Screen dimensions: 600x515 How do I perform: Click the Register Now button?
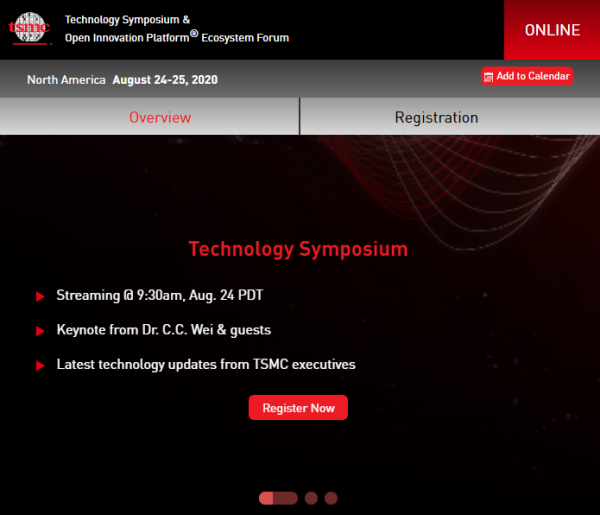(x=298, y=407)
